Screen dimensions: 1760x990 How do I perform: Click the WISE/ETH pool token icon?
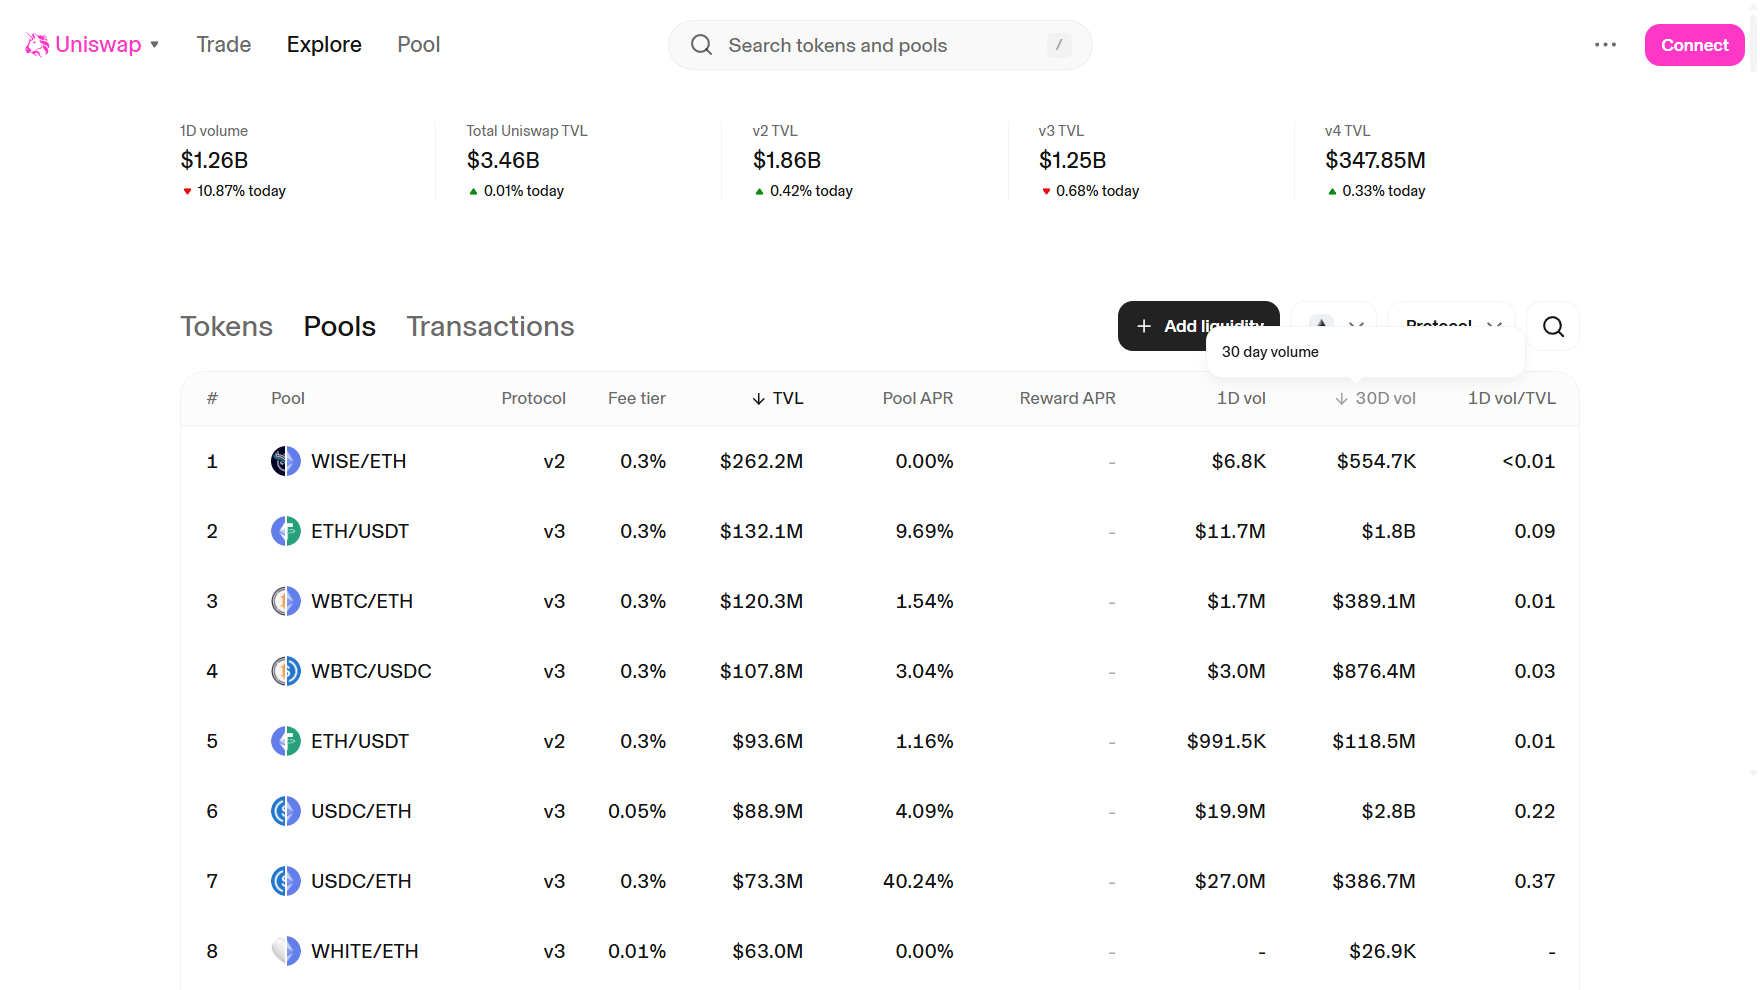[286, 461]
